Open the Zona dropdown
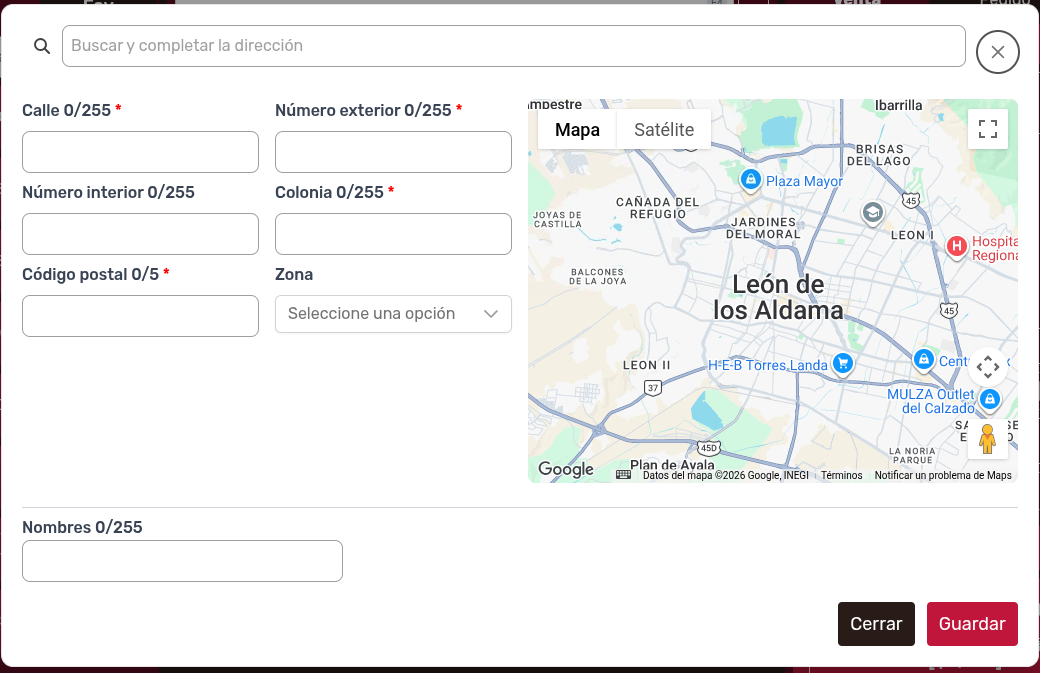 click(x=393, y=314)
